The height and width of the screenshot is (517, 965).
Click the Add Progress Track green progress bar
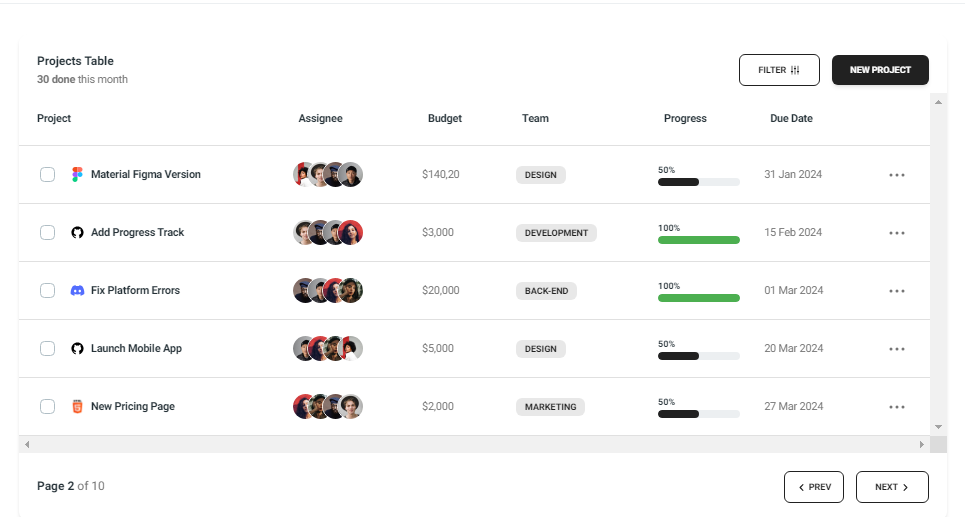tap(698, 240)
